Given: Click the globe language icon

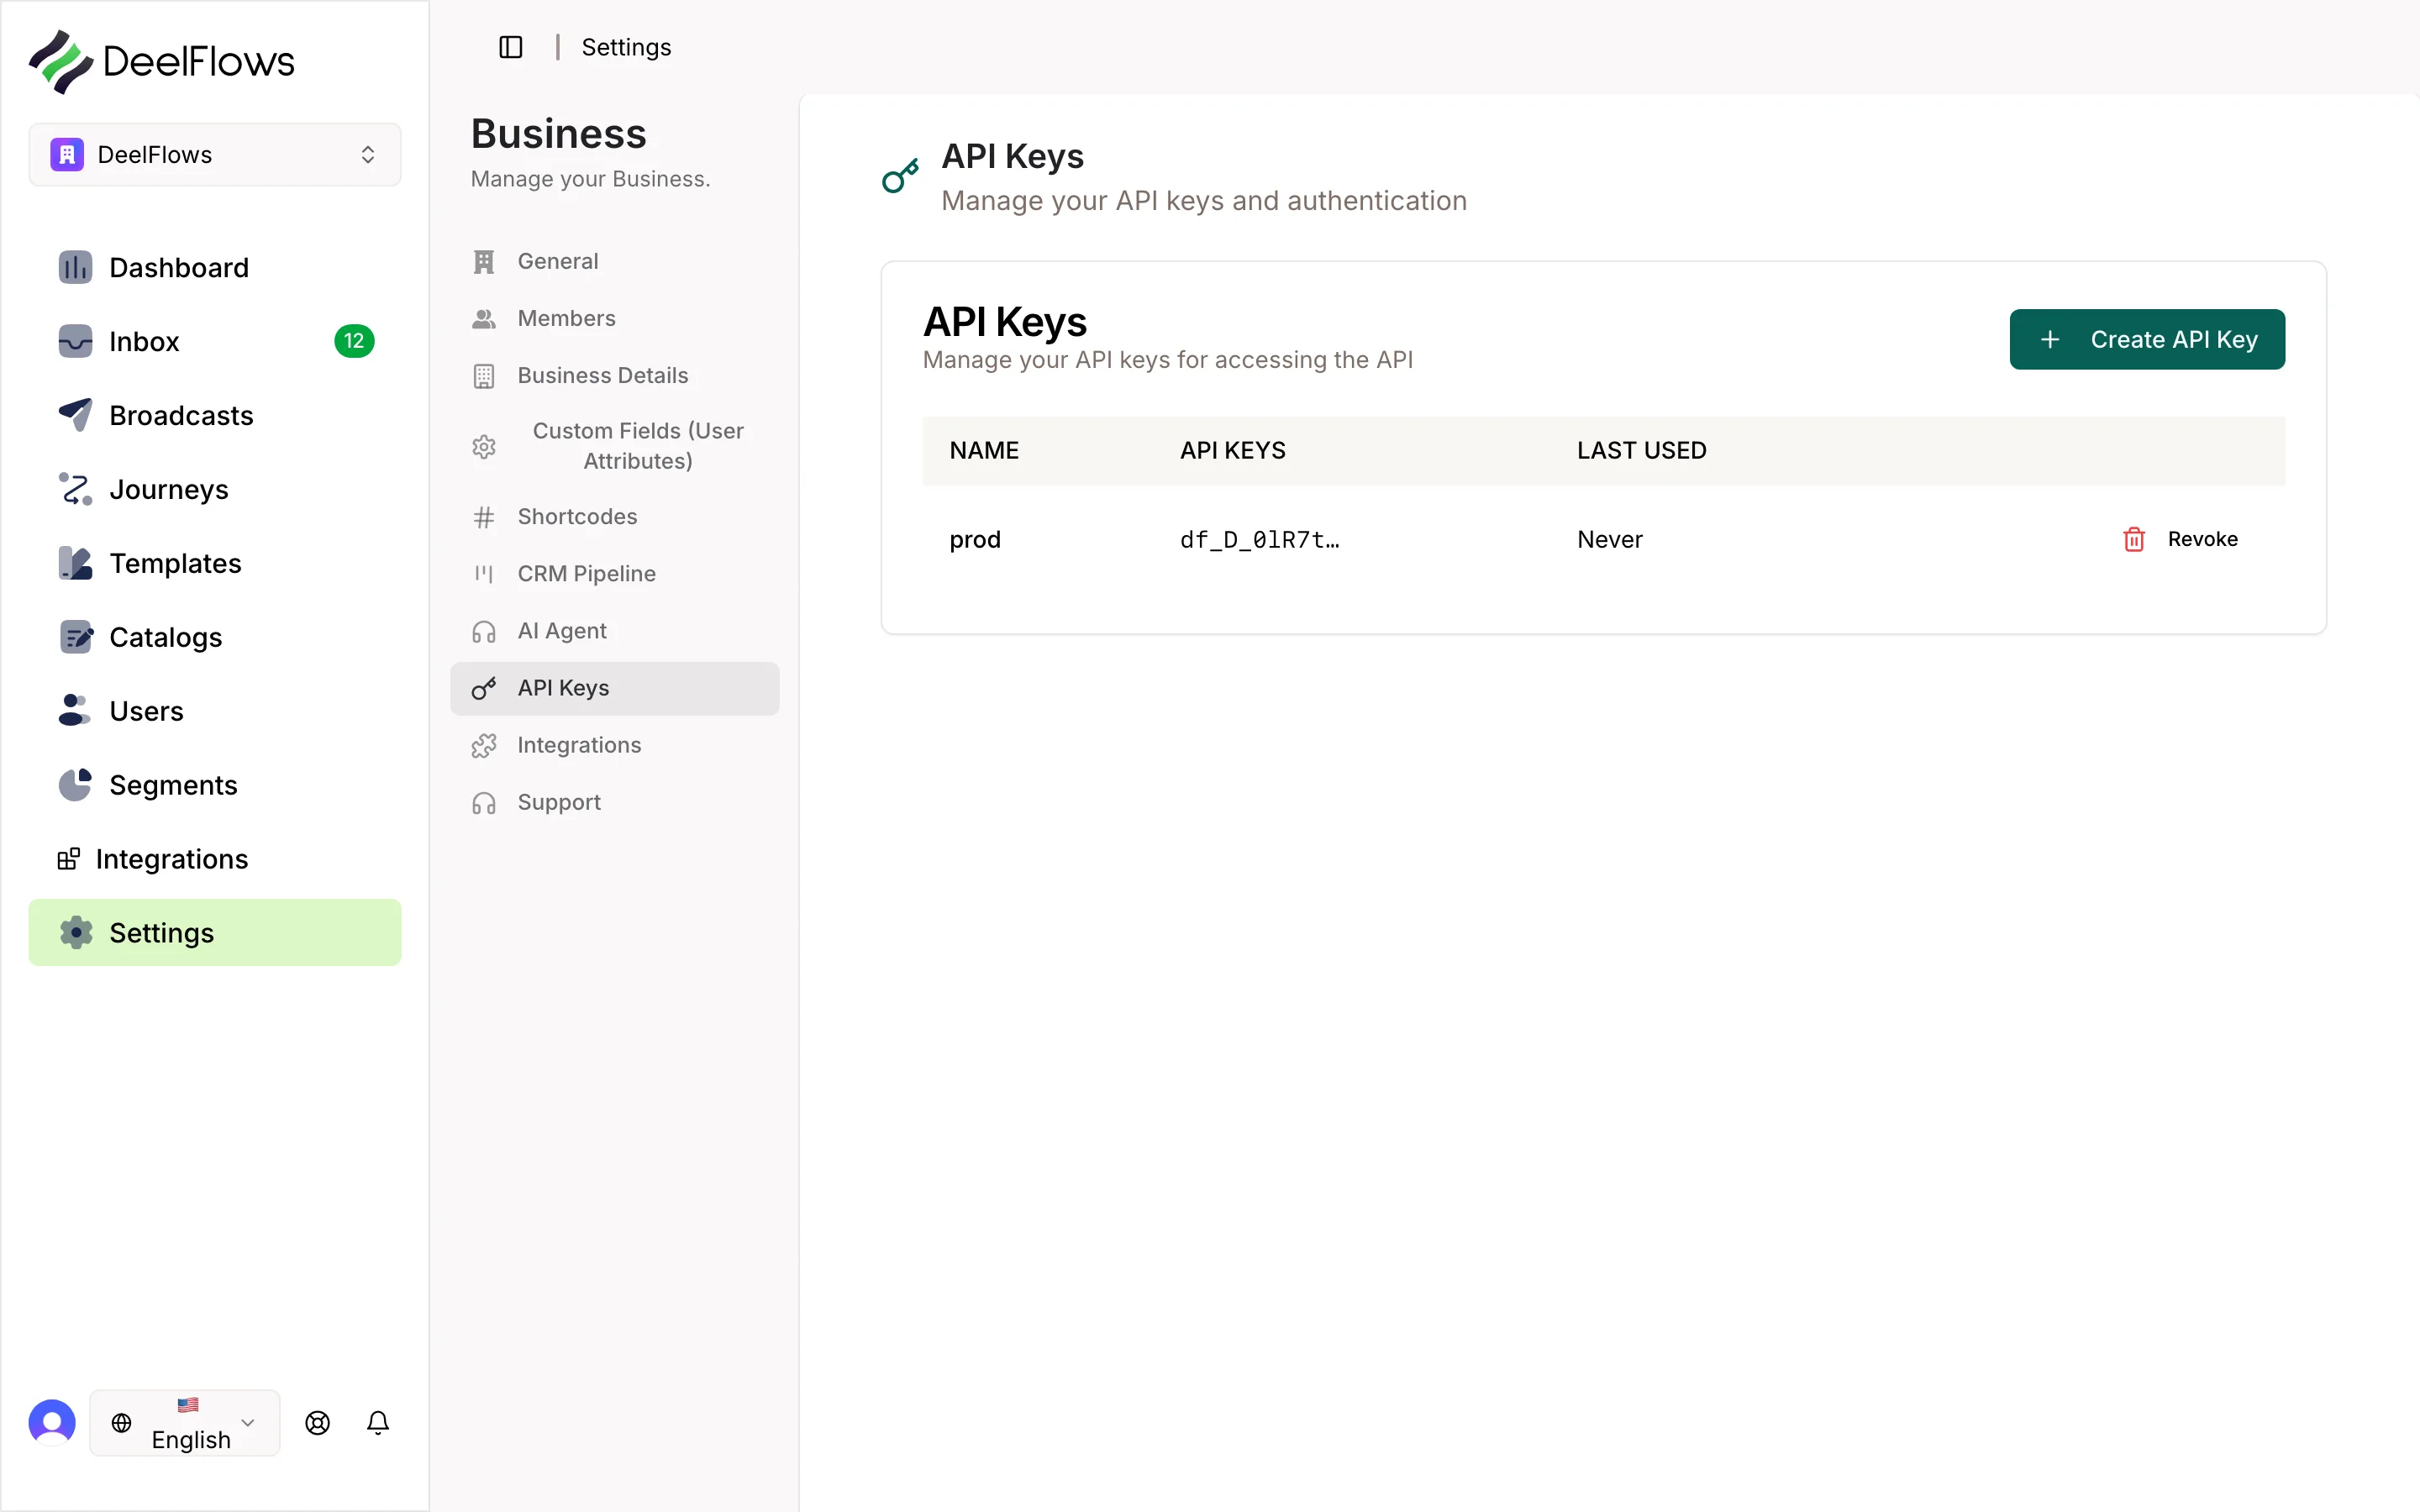Looking at the screenshot, I should click(x=121, y=1422).
